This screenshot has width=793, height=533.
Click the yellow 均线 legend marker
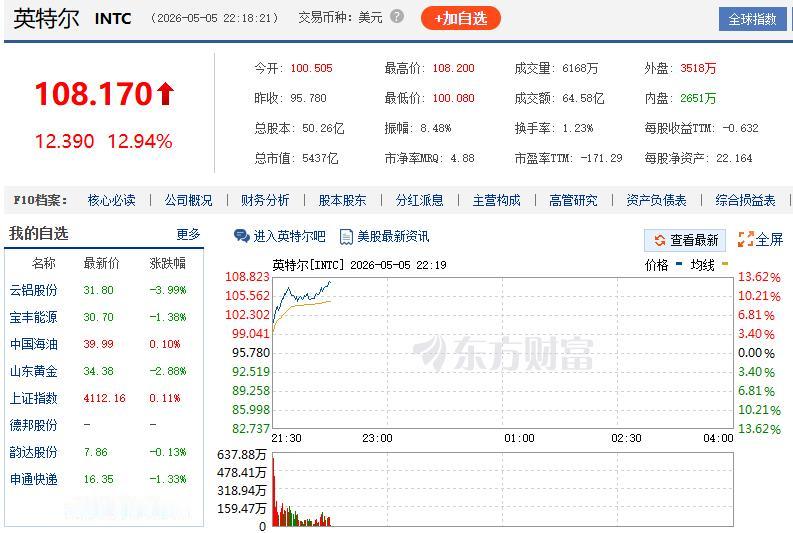pyautogui.click(x=725, y=263)
